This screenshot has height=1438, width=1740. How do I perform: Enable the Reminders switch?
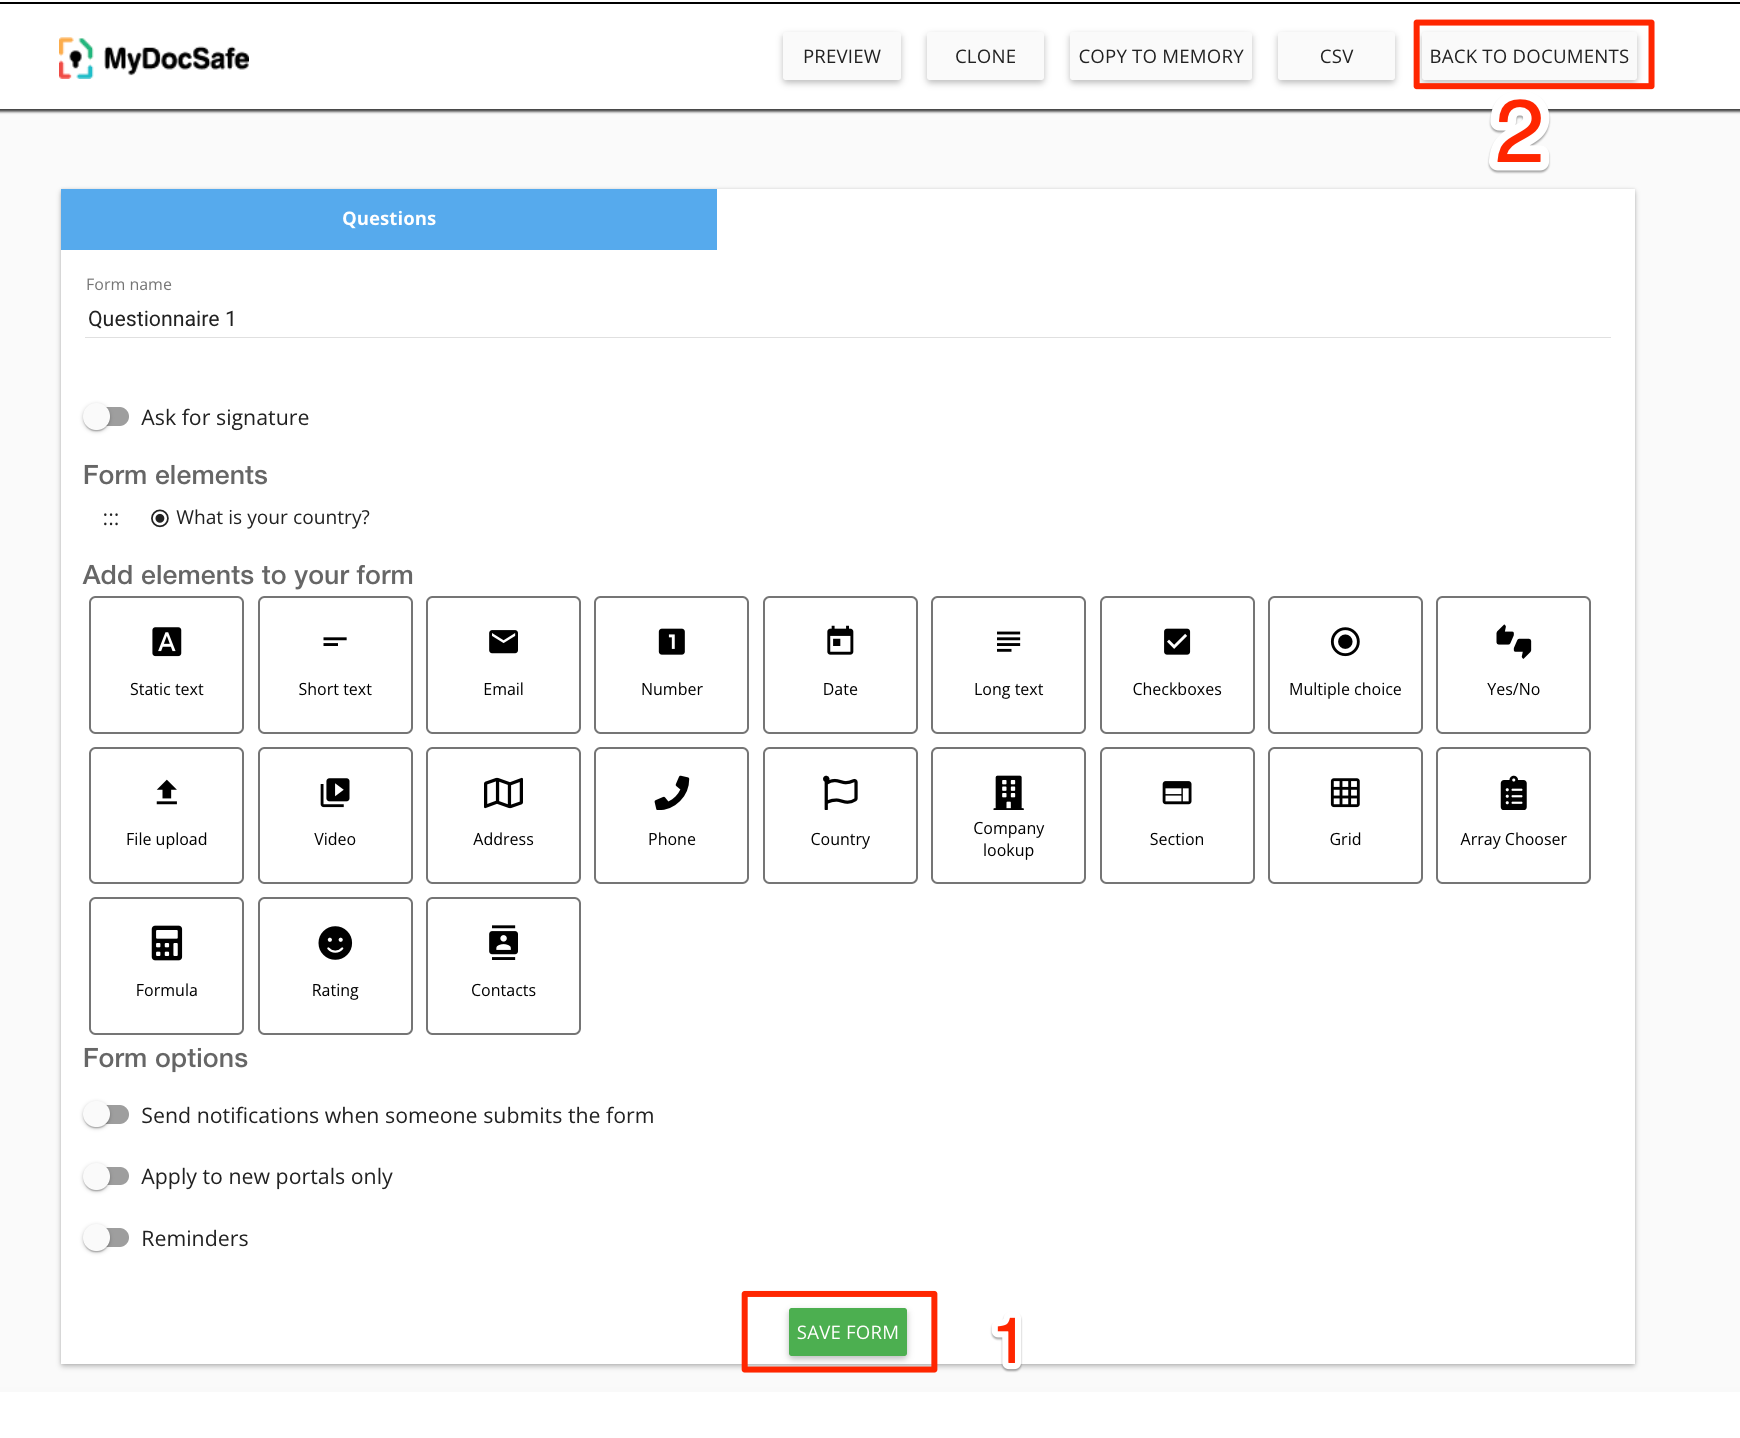coord(106,1238)
